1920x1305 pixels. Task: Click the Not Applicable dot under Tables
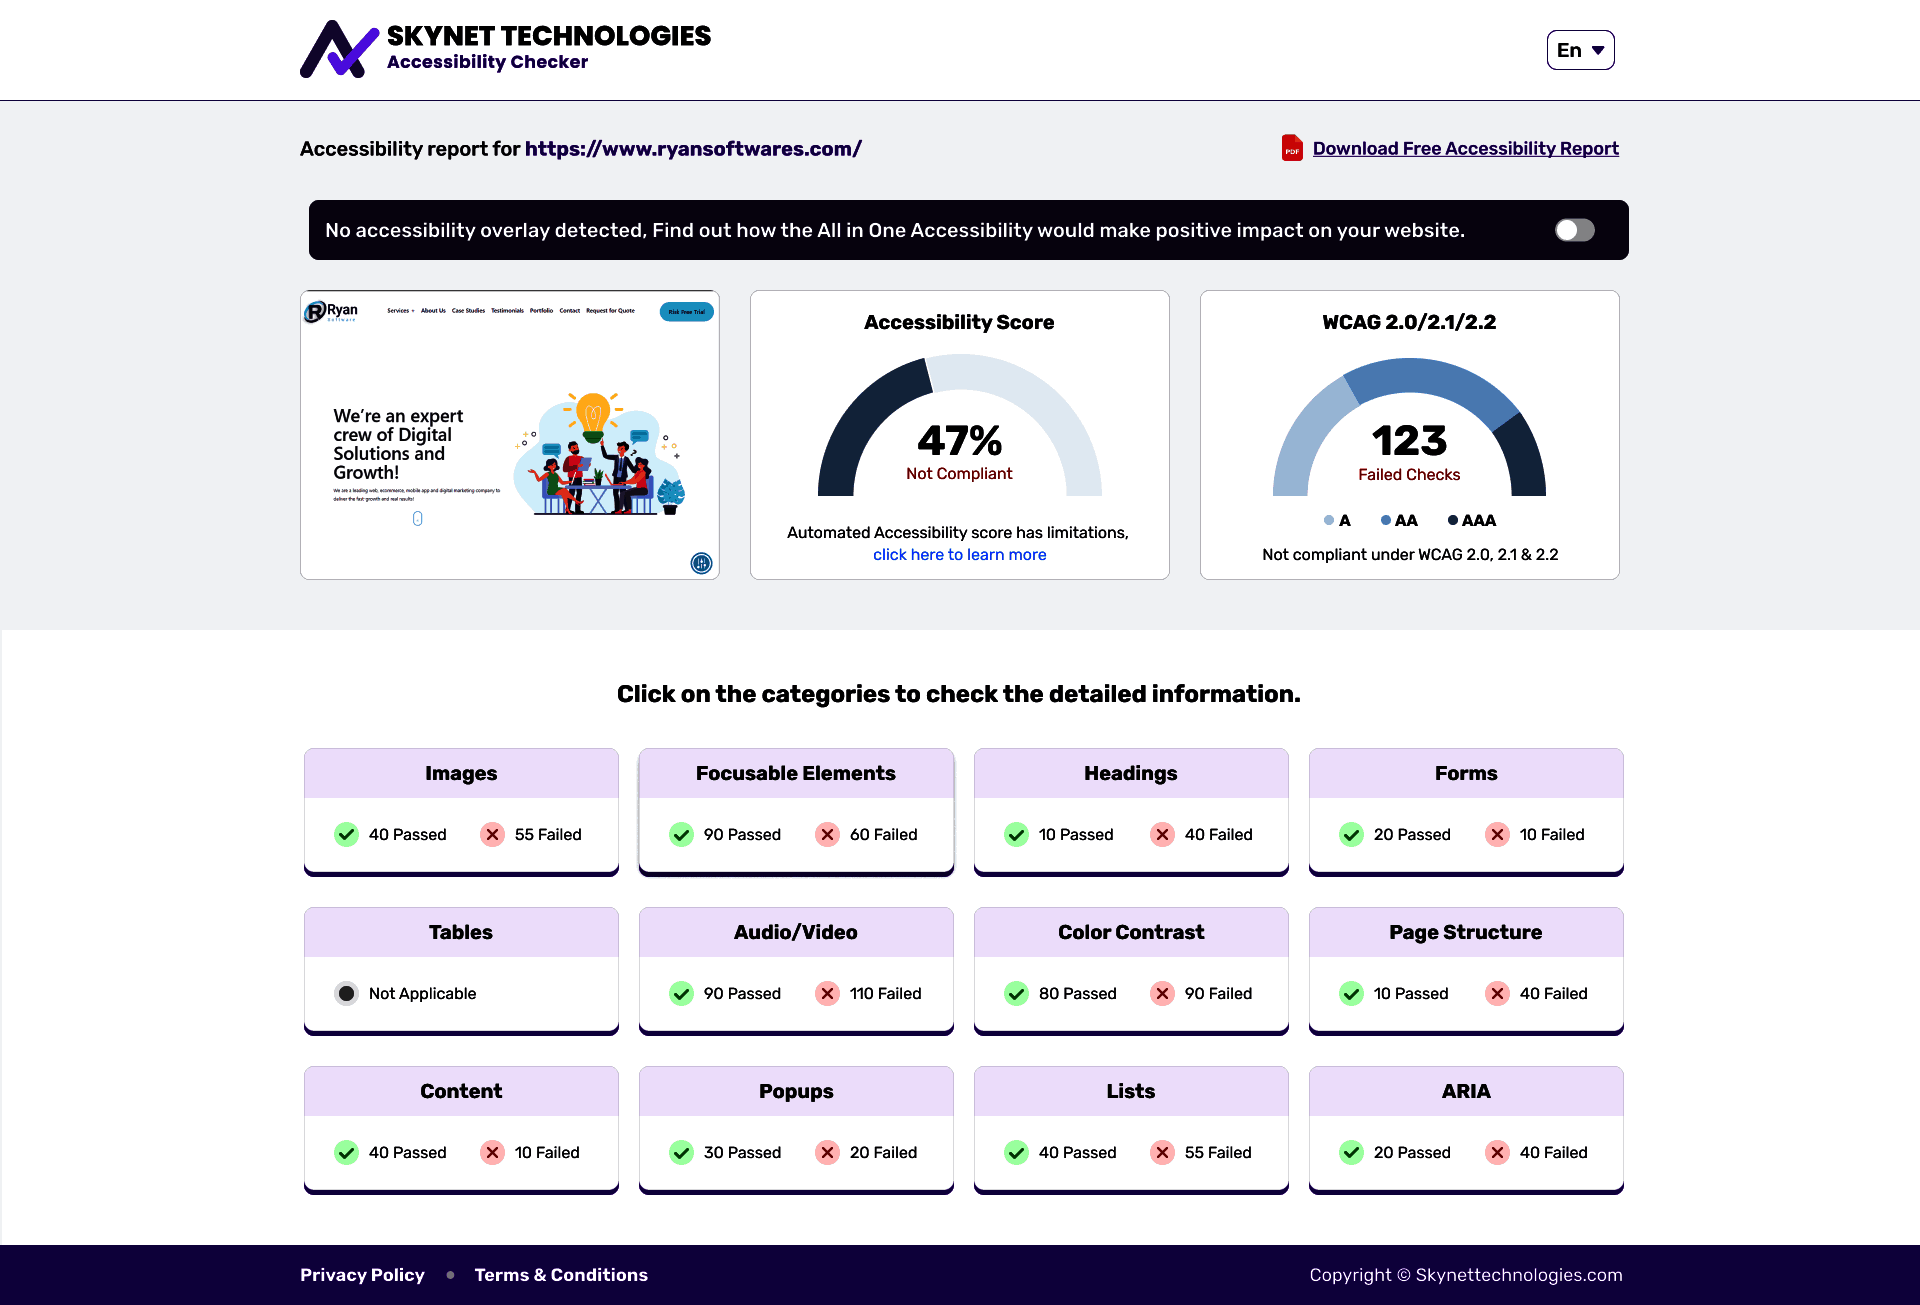(346, 993)
